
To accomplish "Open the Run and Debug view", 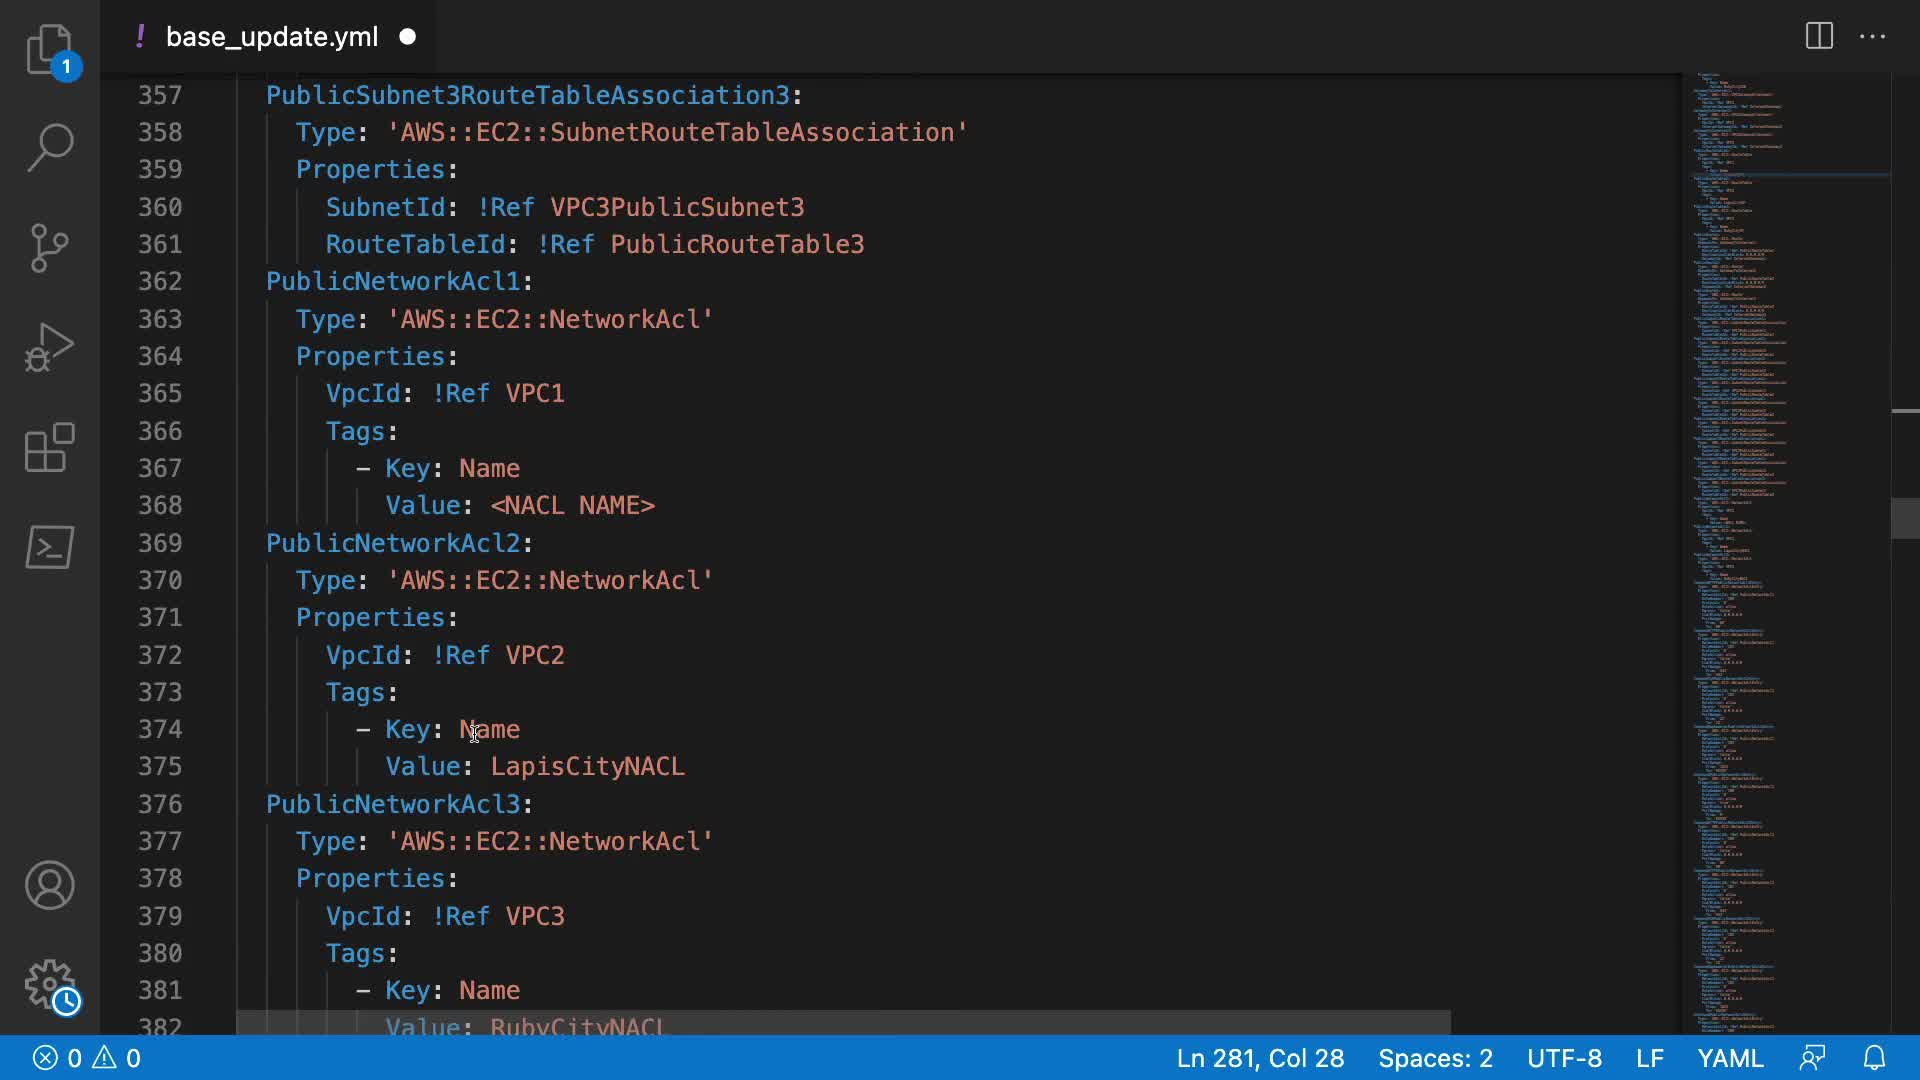I will click(49, 347).
